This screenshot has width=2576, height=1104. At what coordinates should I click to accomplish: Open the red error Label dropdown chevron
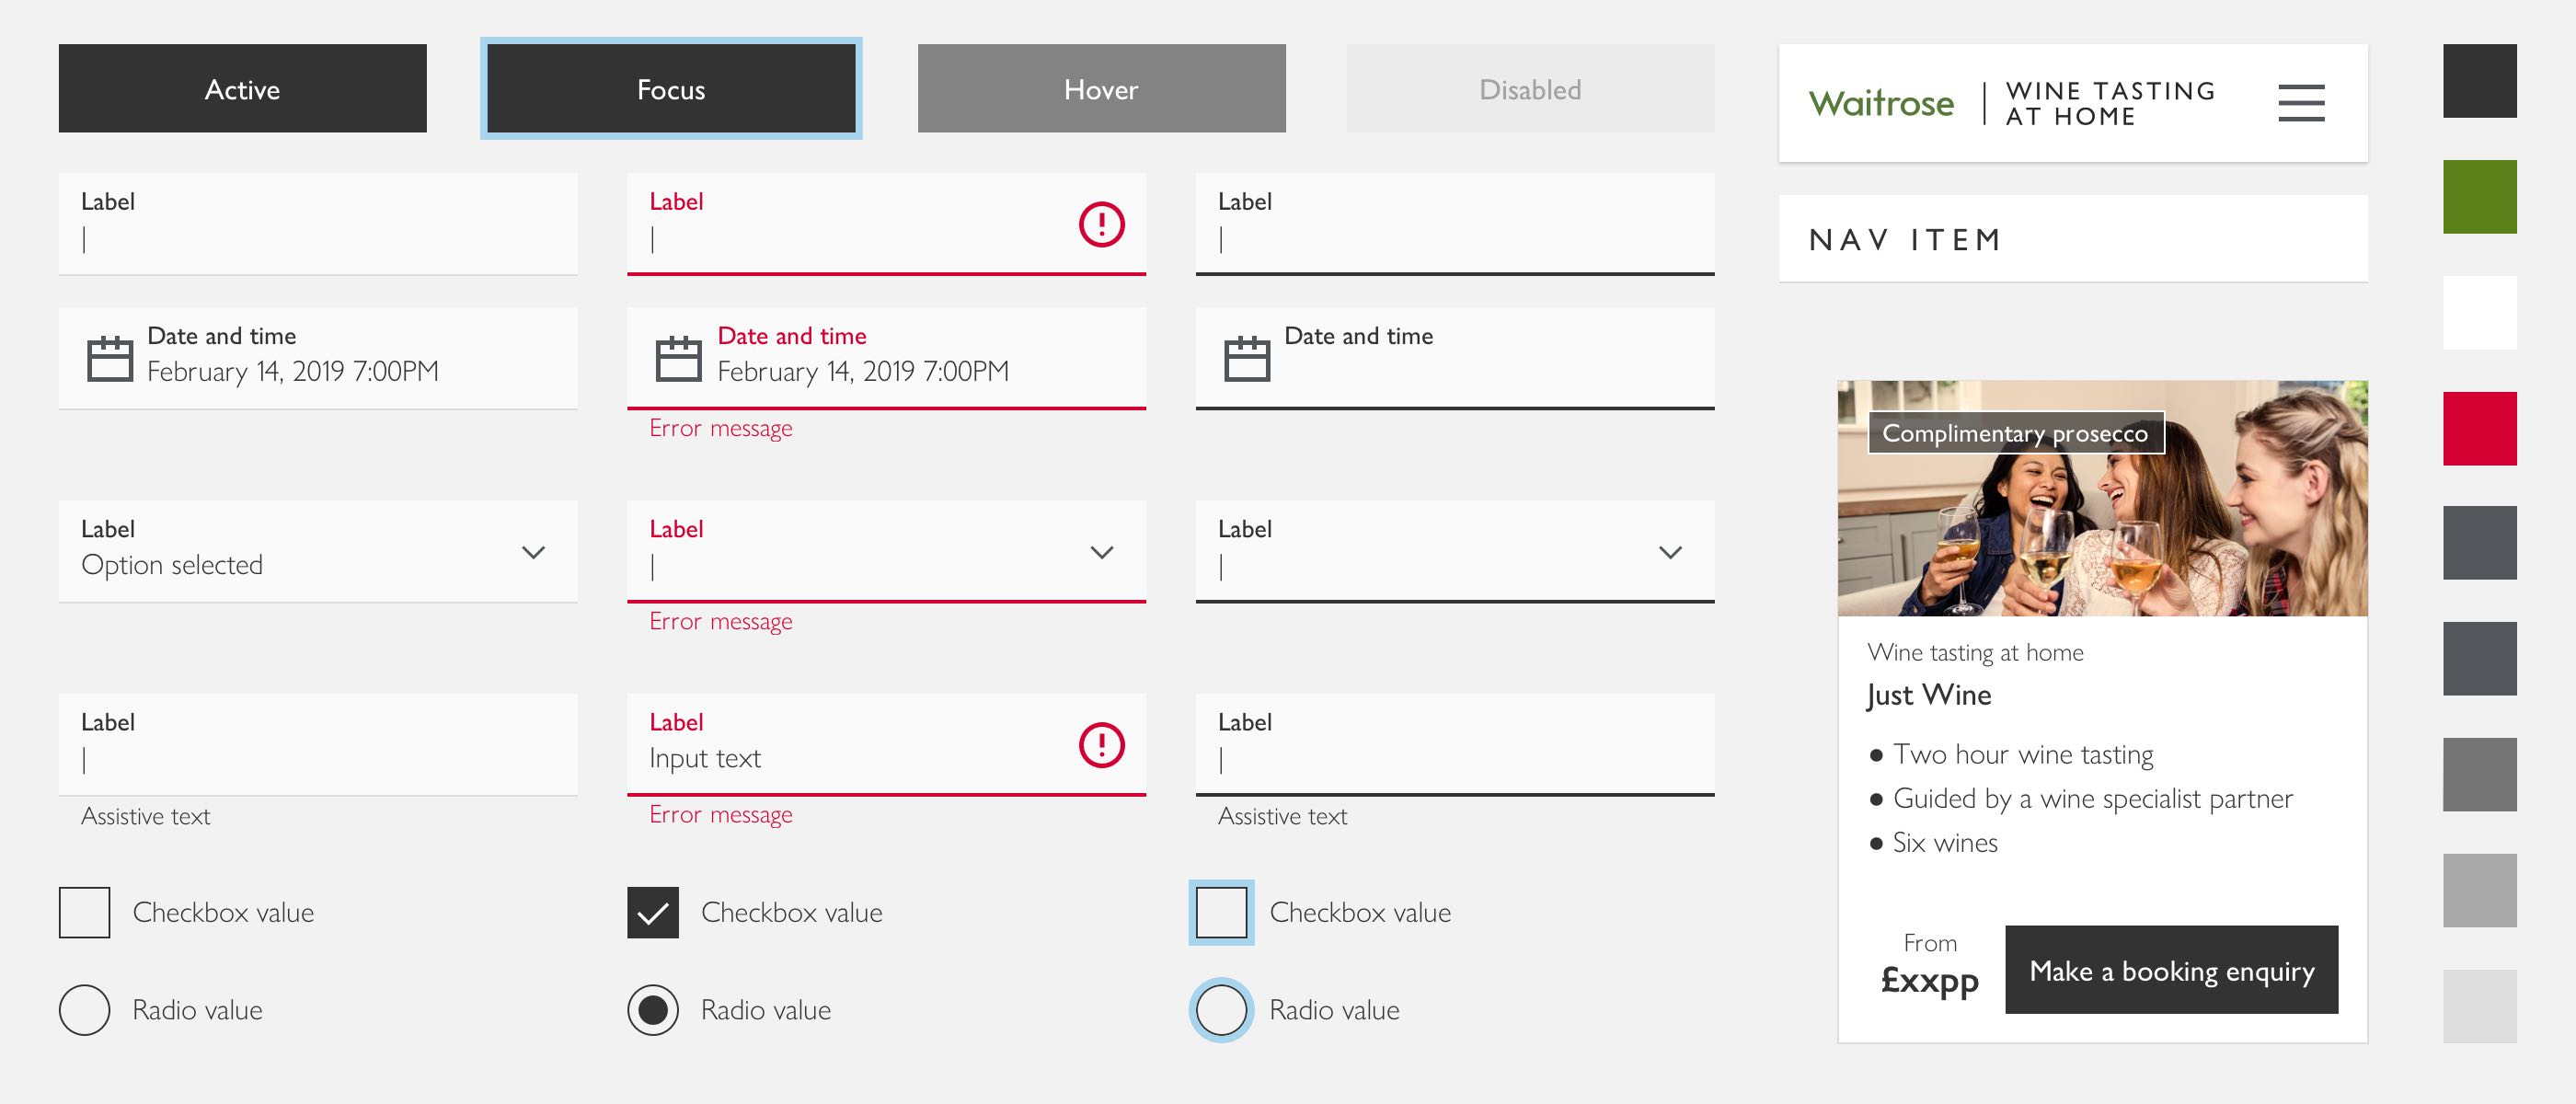coord(1101,552)
